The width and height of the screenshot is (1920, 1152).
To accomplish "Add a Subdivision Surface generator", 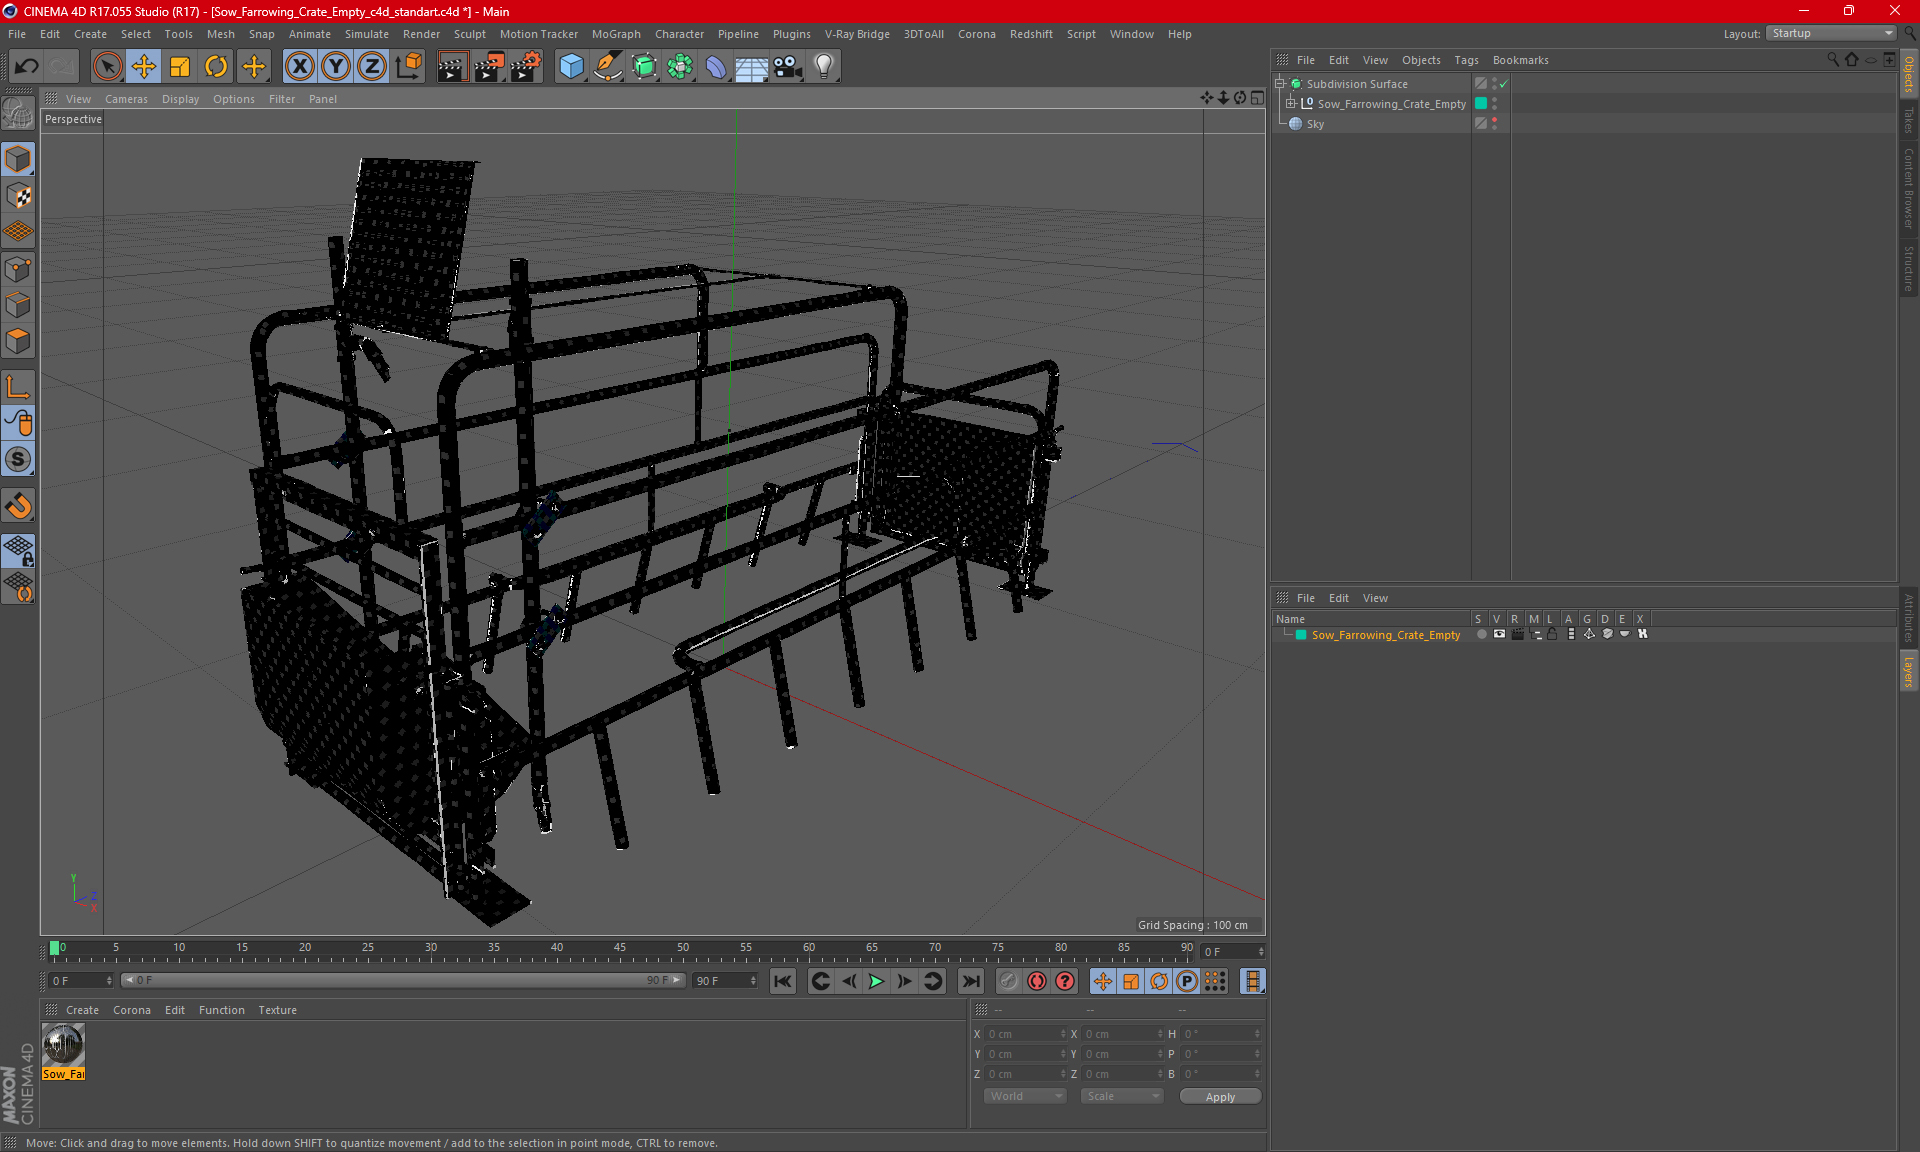I will (x=644, y=66).
